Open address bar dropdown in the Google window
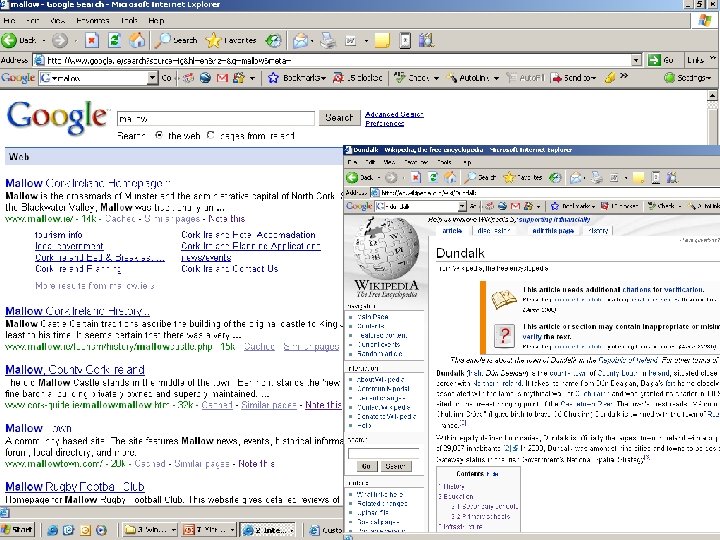Viewport: 720px width, 540px height. pos(636,60)
